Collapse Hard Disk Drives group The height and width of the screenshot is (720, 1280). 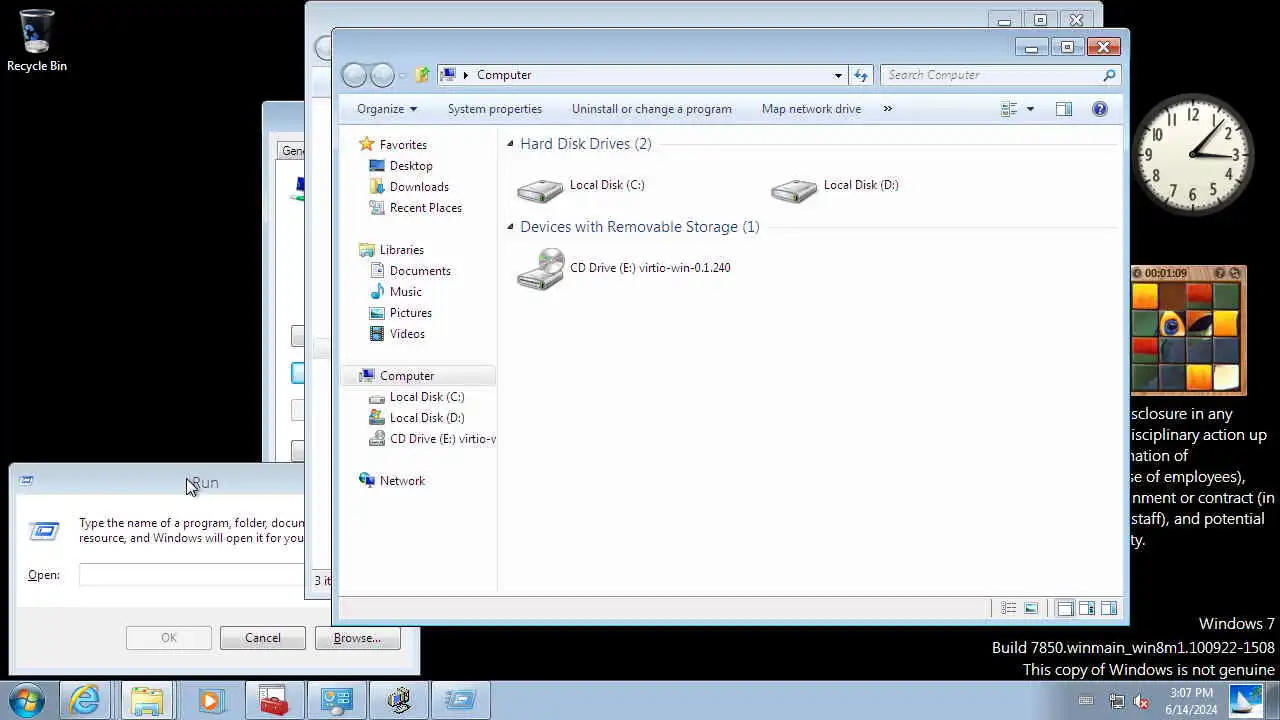510,144
